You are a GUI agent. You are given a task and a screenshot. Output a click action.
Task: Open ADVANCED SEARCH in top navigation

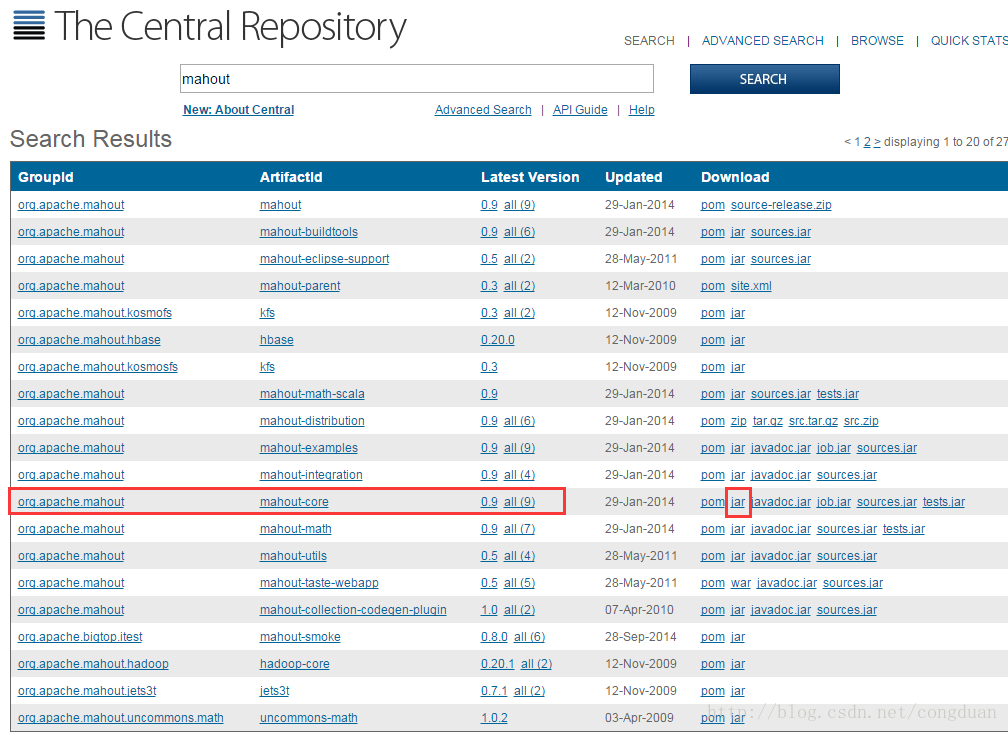coord(762,40)
